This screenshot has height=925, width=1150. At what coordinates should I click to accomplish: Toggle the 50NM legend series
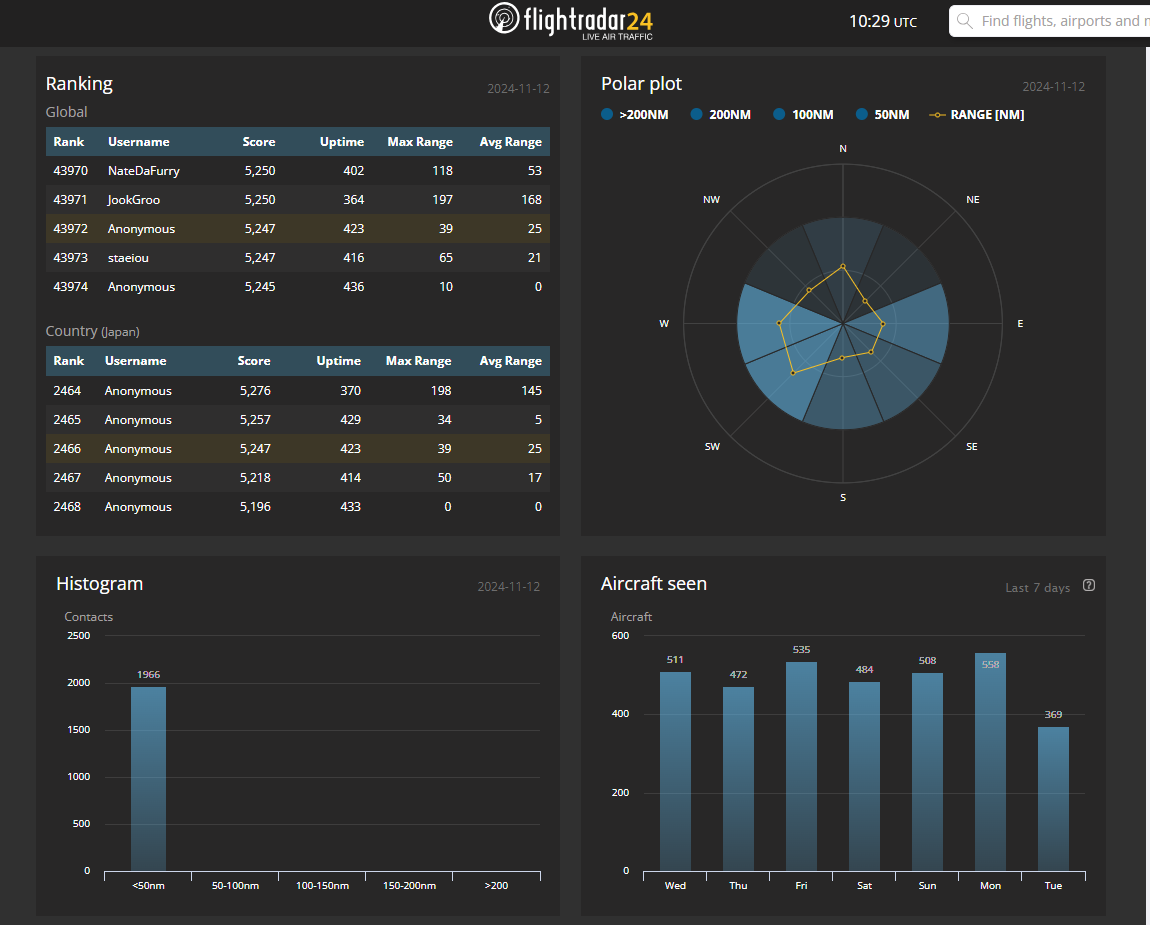(x=883, y=115)
